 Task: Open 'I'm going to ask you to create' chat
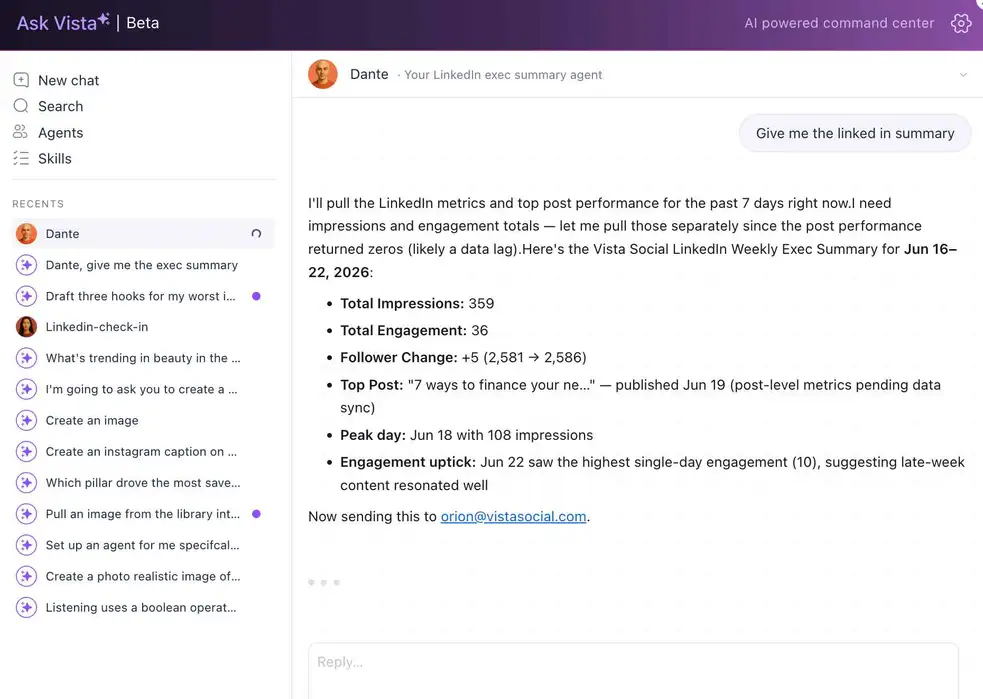144,389
